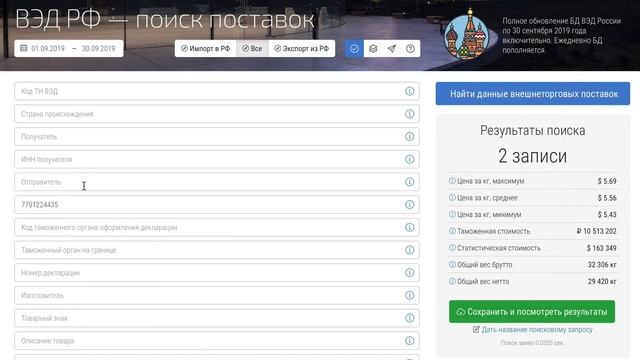Focus the Изготовитель input field
This screenshot has width=640, height=360.
pos(217,295)
